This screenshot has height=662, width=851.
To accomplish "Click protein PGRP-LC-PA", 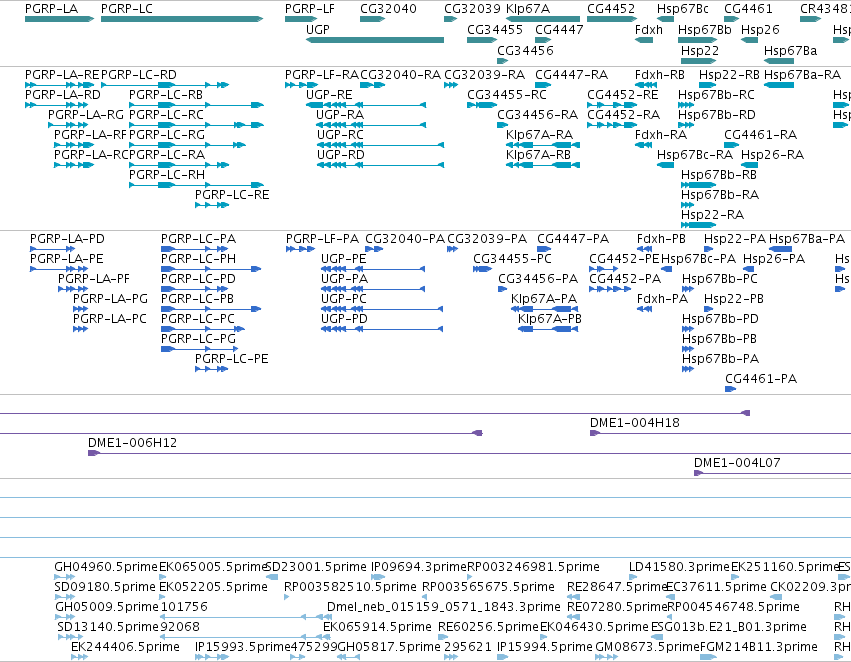I will [x=196, y=249].
